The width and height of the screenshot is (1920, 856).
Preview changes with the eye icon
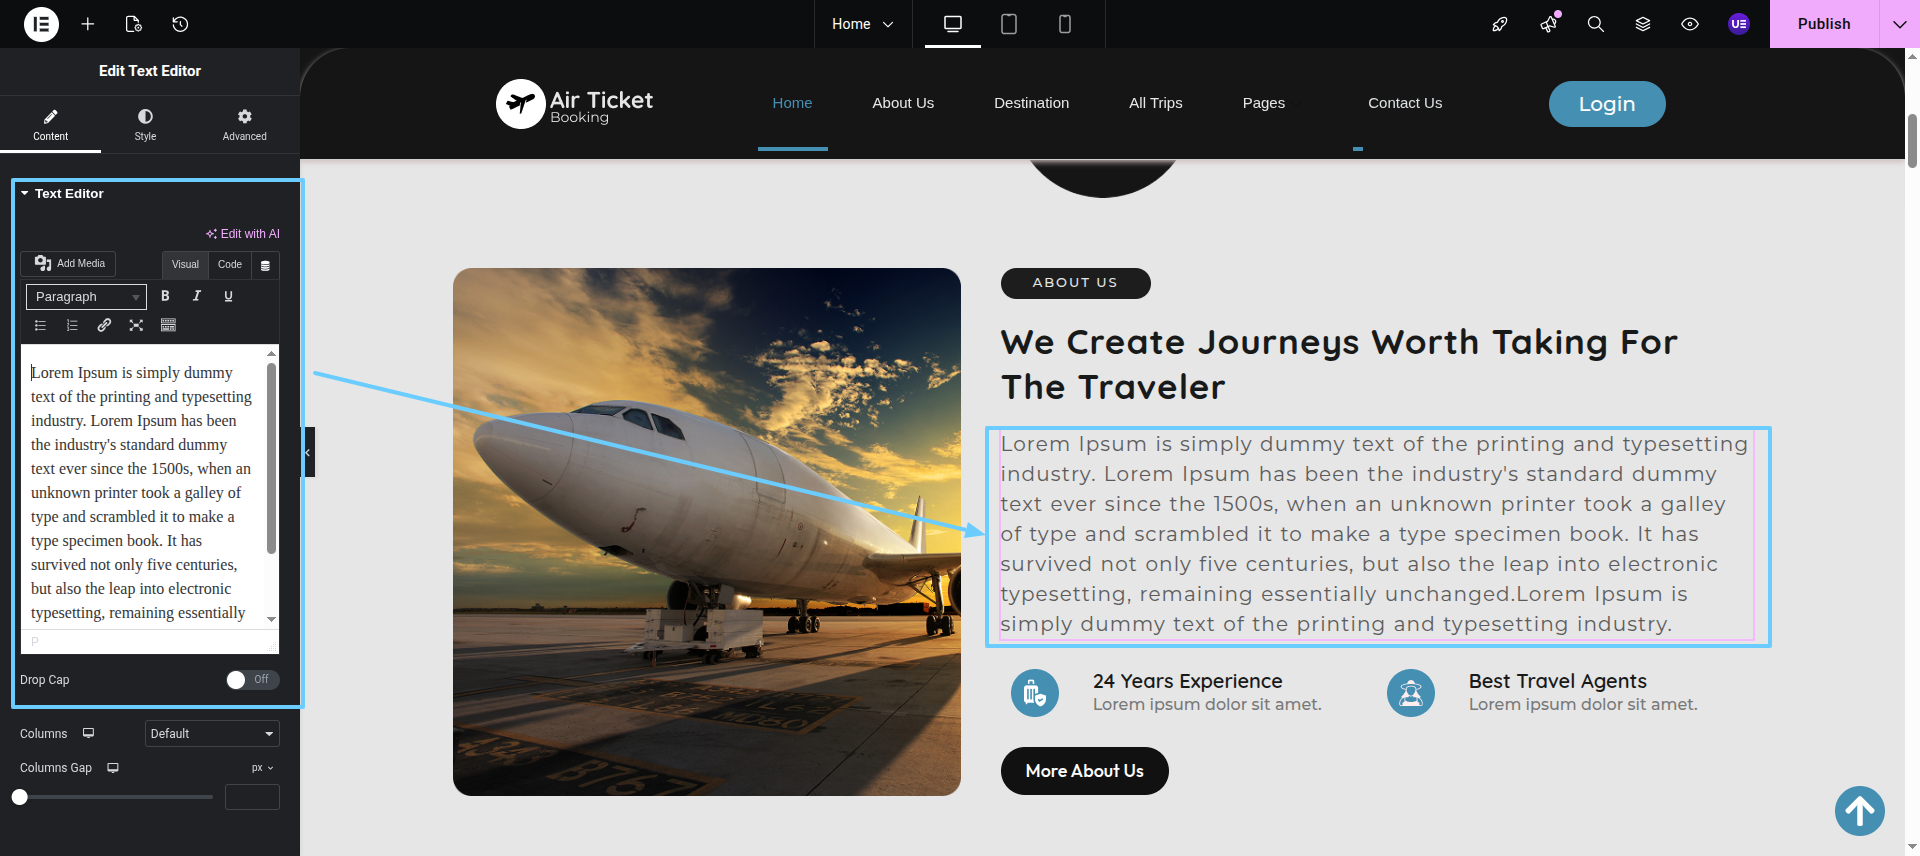pyautogui.click(x=1690, y=24)
